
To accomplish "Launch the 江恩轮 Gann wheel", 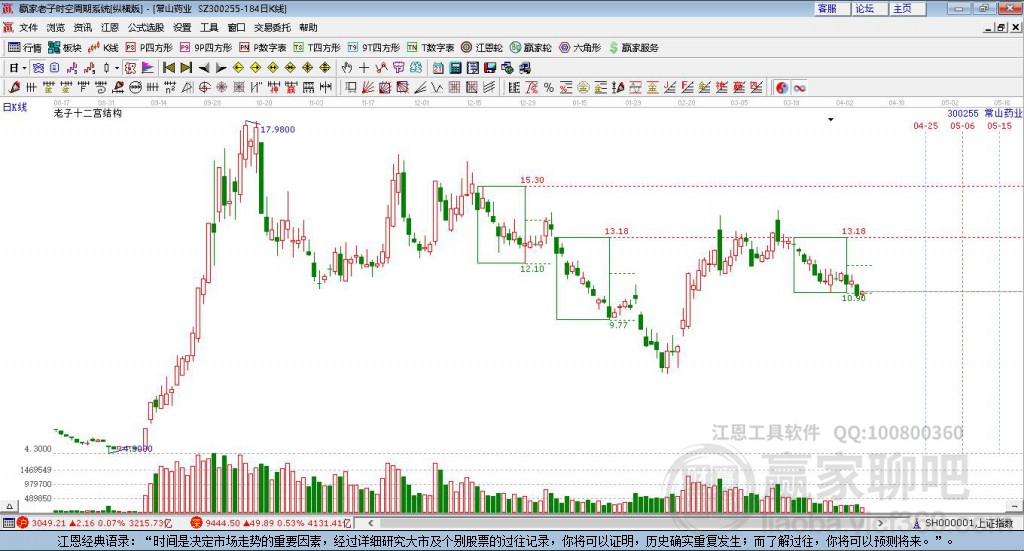I will 482,48.
